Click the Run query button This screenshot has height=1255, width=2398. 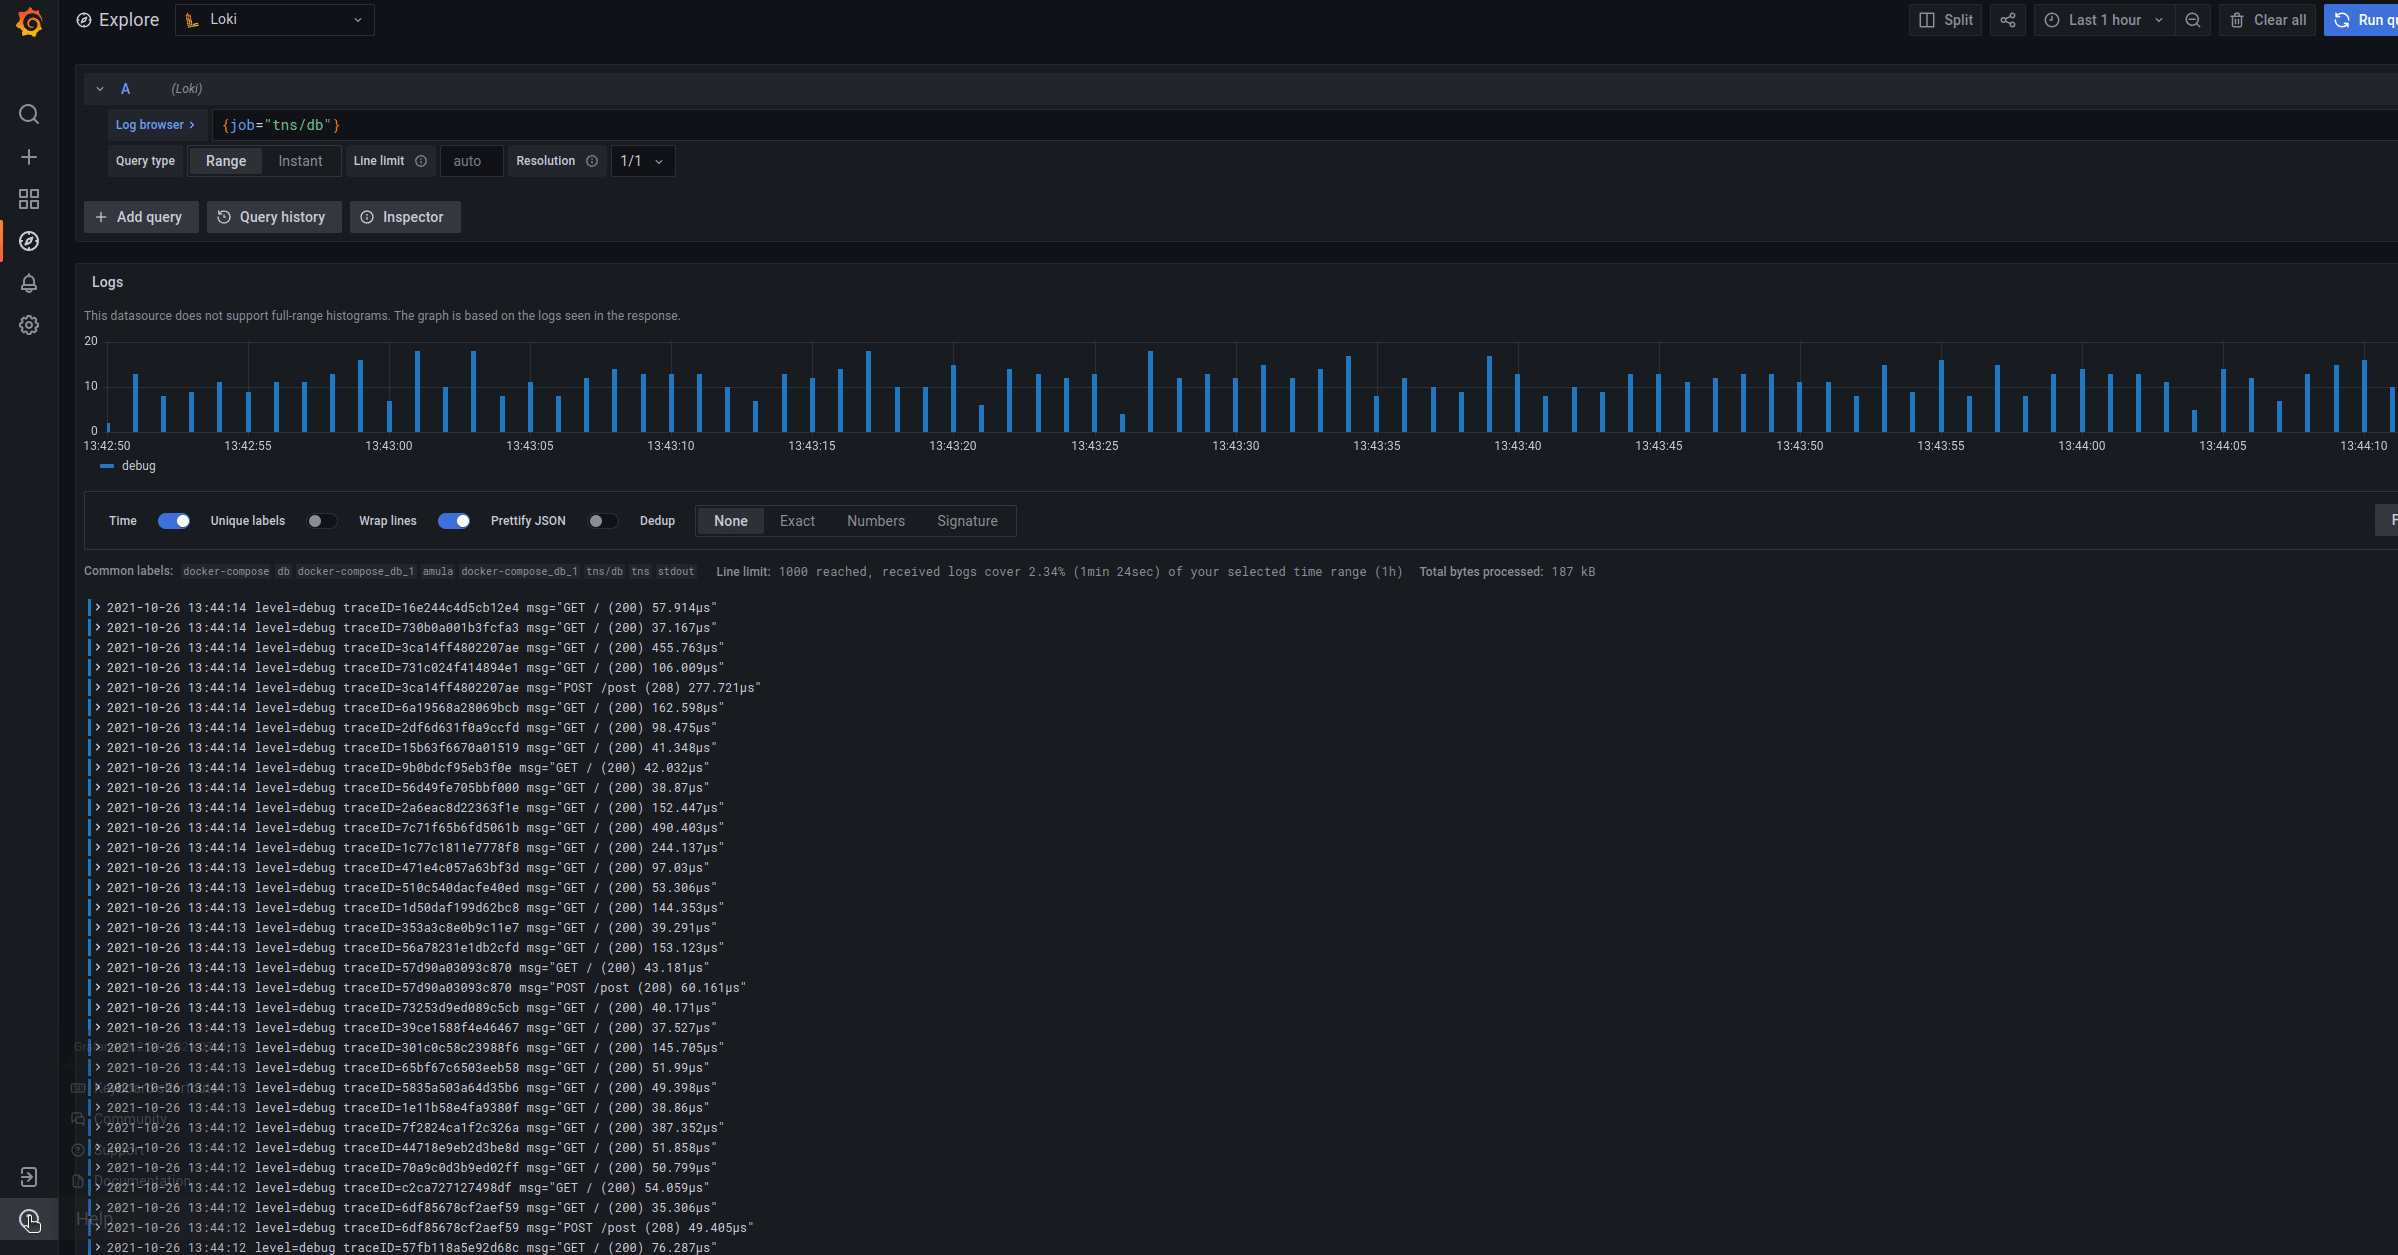click(x=2363, y=20)
